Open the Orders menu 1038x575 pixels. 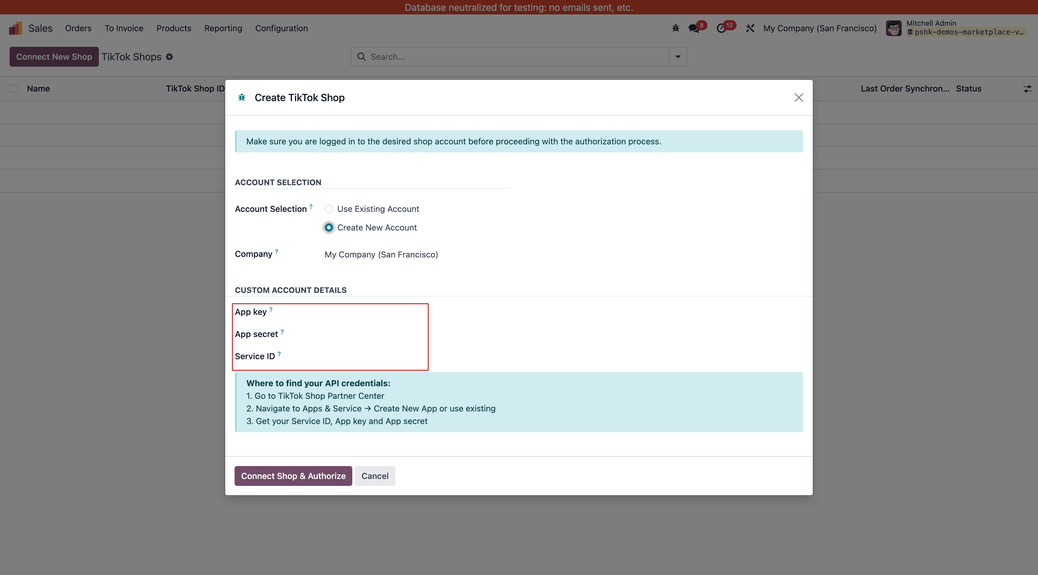click(x=78, y=28)
